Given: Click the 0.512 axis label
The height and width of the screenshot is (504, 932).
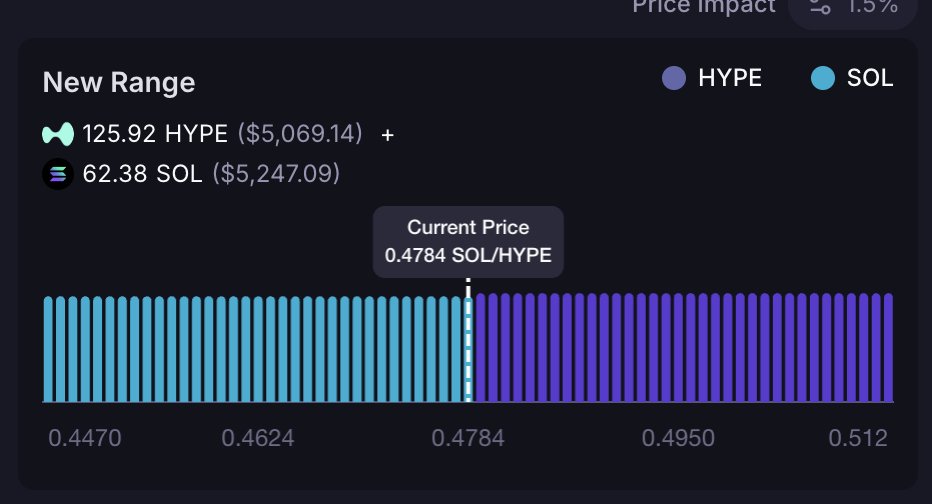Looking at the screenshot, I should coord(857,438).
